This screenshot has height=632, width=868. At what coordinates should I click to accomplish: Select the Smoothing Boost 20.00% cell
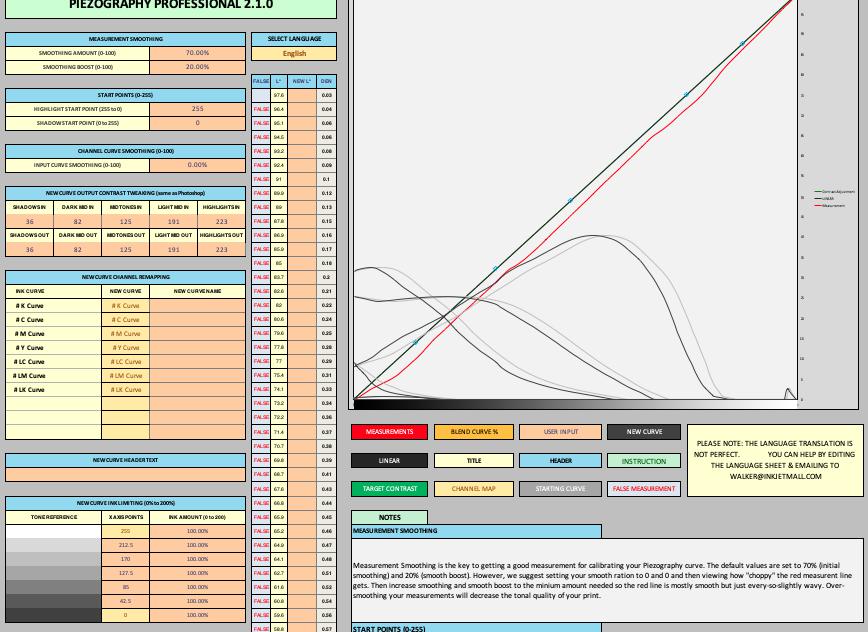click(x=197, y=67)
